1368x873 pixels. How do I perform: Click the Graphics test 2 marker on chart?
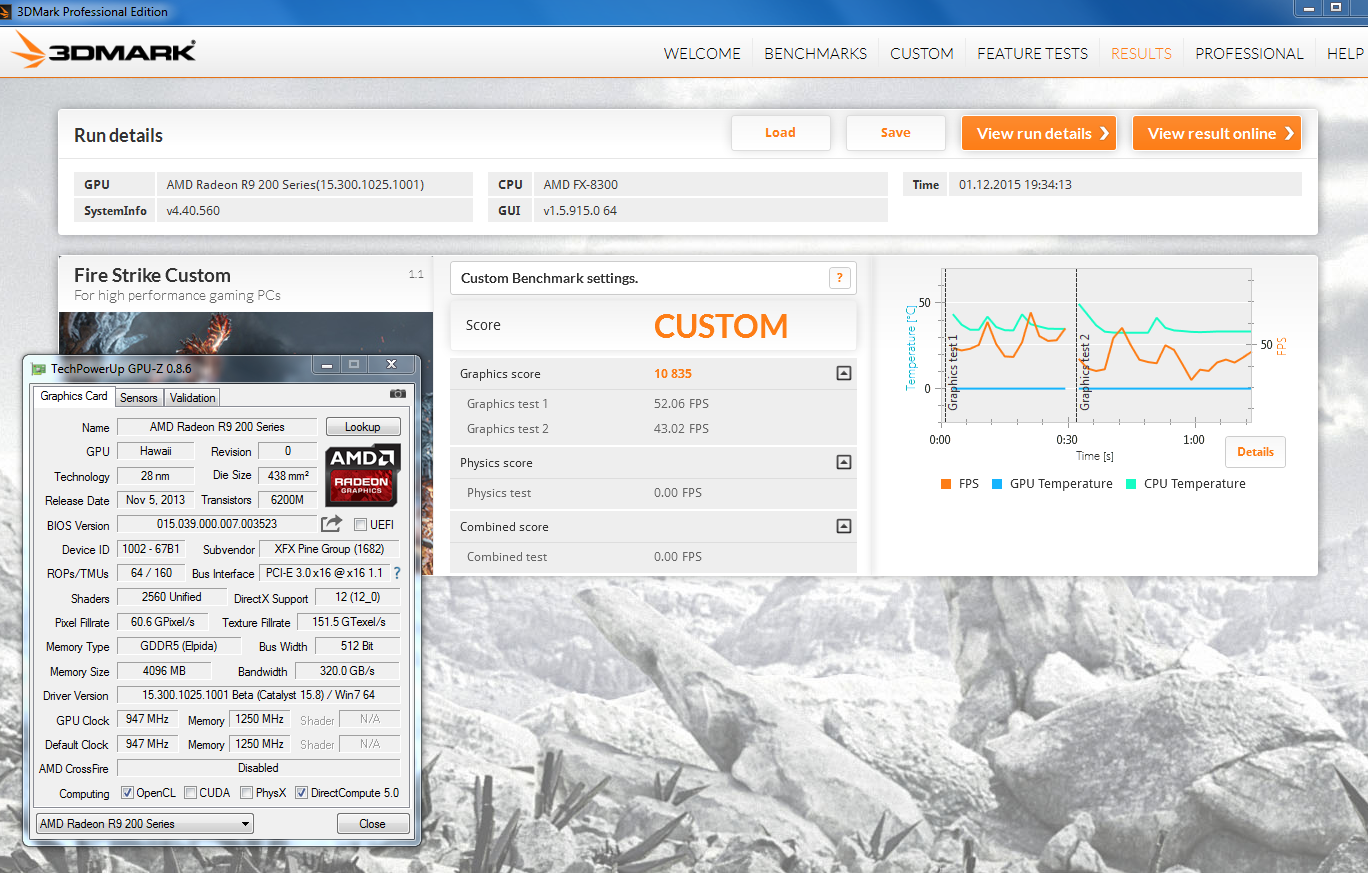pyautogui.click(x=1085, y=372)
